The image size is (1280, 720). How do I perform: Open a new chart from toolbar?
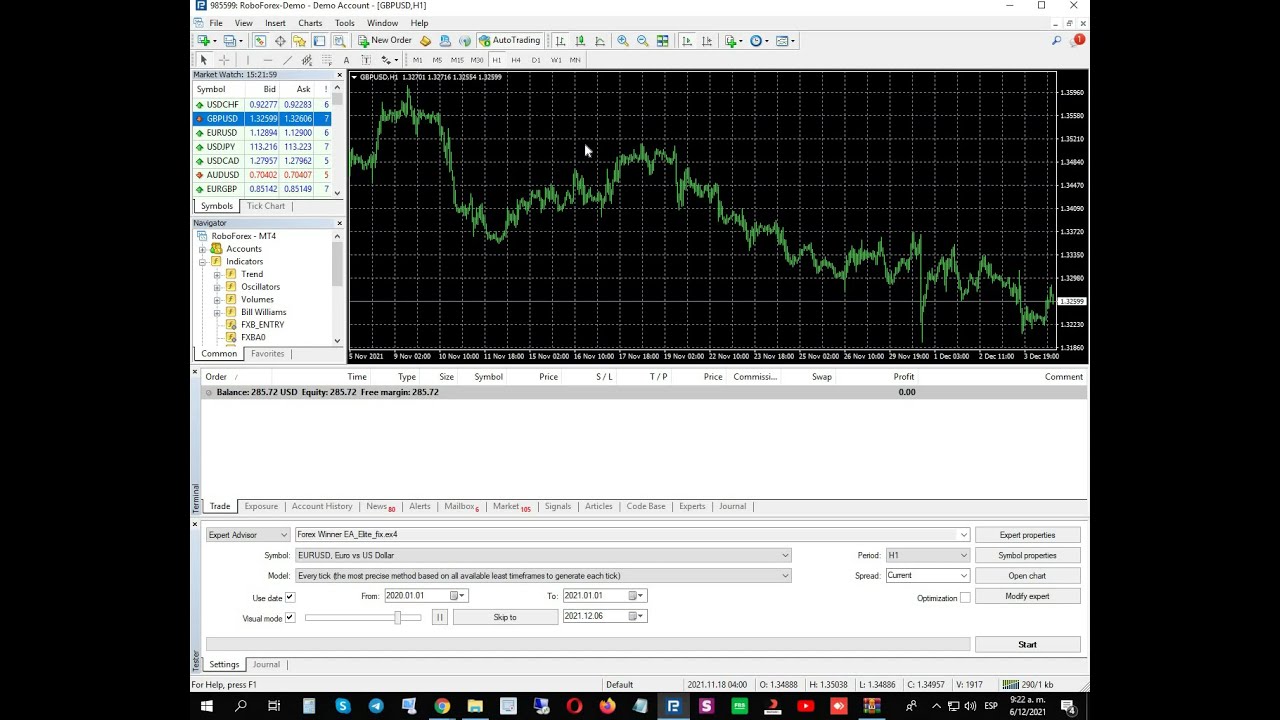click(x=205, y=41)
